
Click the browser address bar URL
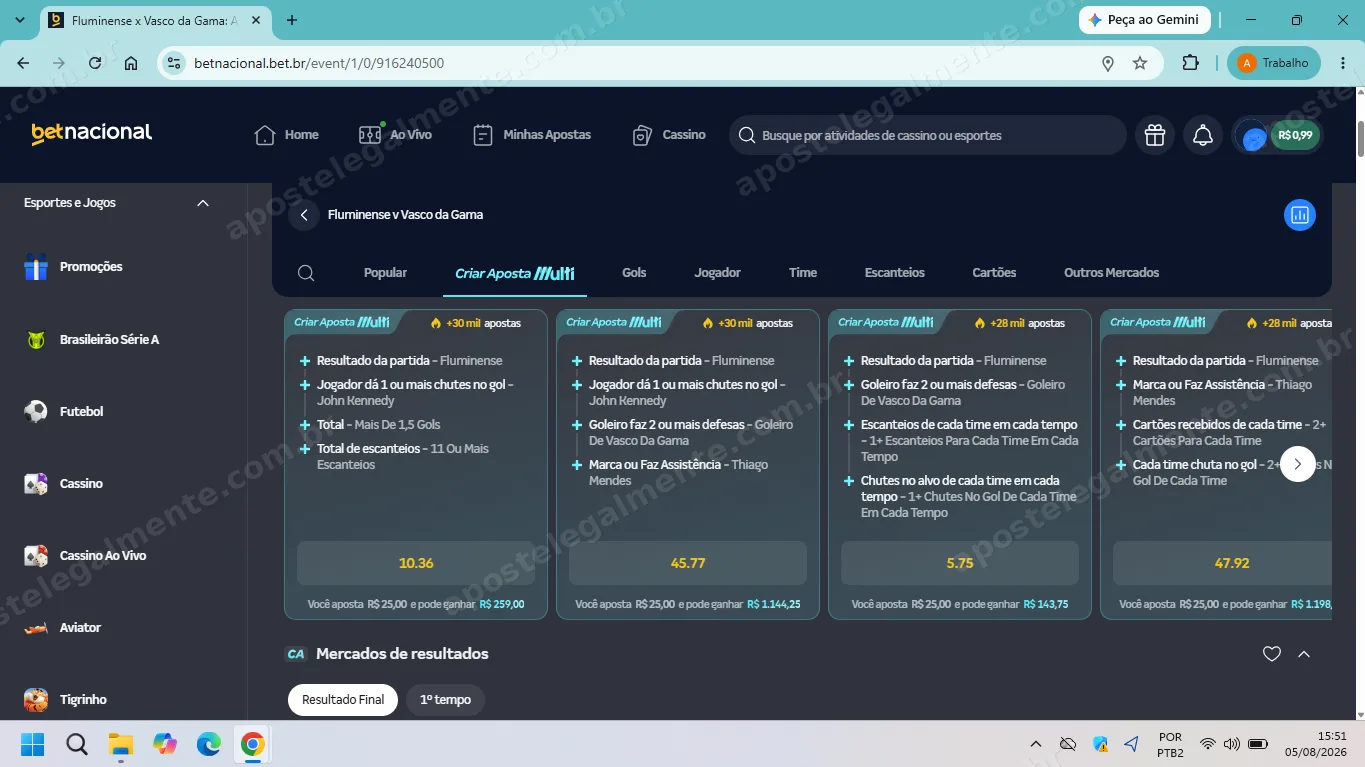pyautogui.click(x=319, y=63)
